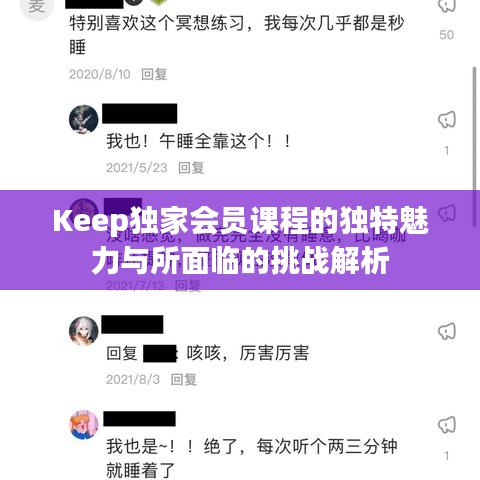
Task: Tap like icon on '咳咳，厉害厉害' reply
Action: click(x=447, y=331)
